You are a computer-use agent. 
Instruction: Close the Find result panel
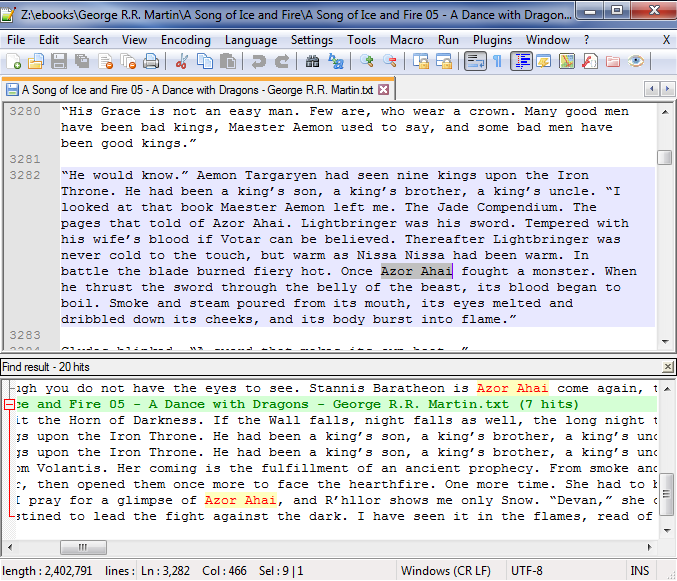coord(668,367)
